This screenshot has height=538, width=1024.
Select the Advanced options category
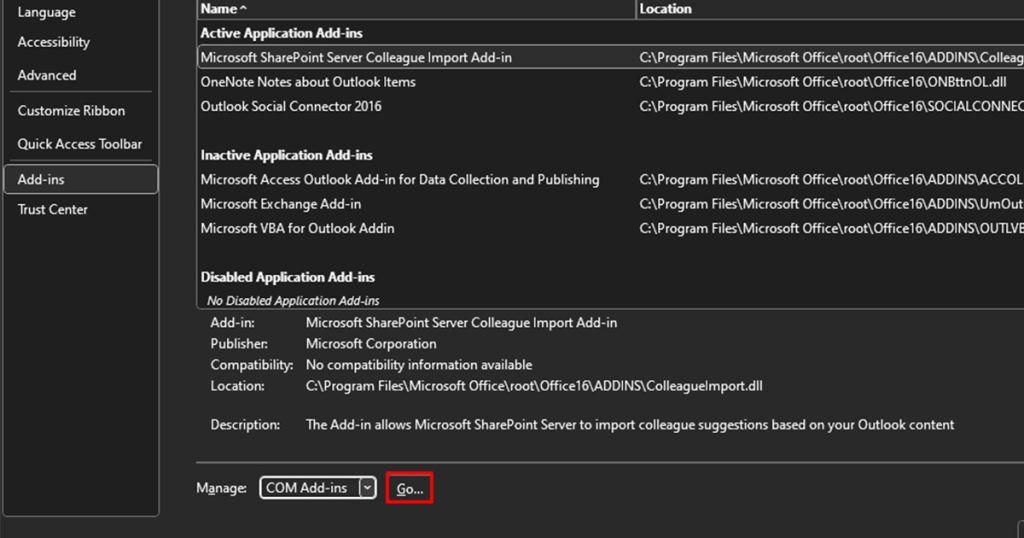point(46,75)
